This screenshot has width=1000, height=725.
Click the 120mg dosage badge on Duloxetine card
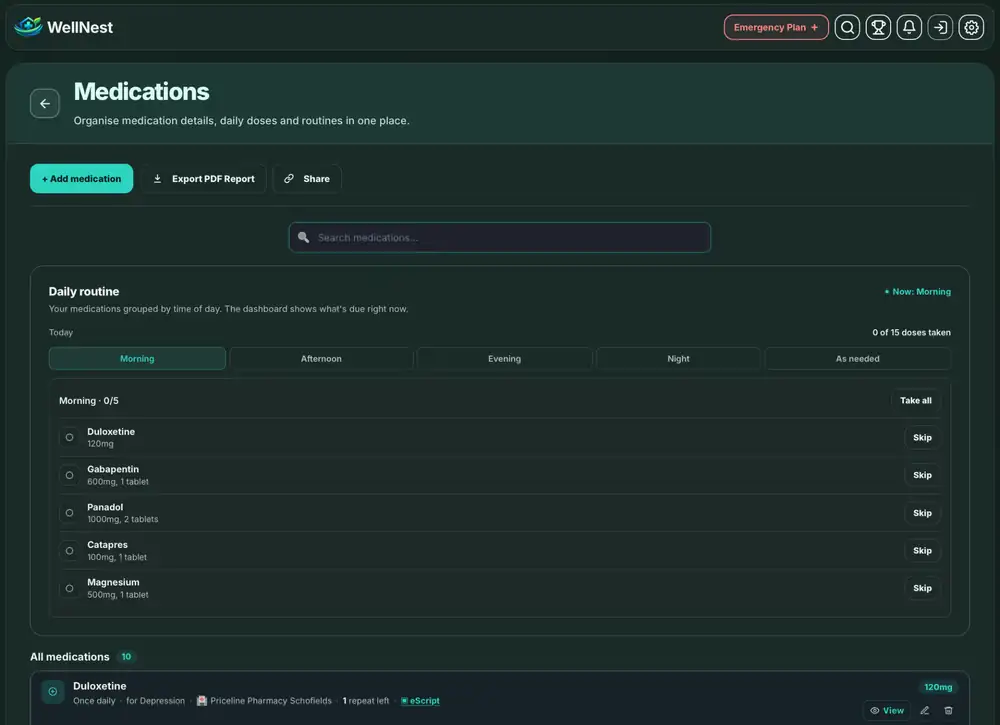938,687
